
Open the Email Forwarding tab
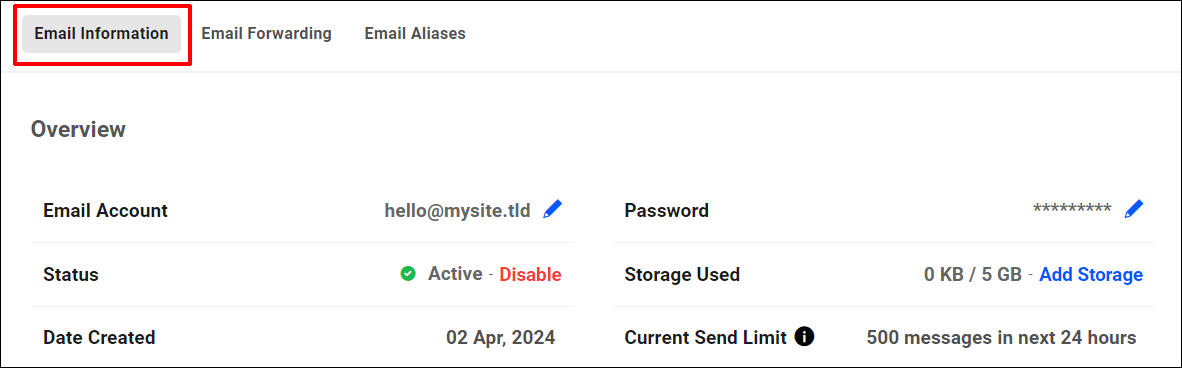pyautogui.click(x=266, y=34)
